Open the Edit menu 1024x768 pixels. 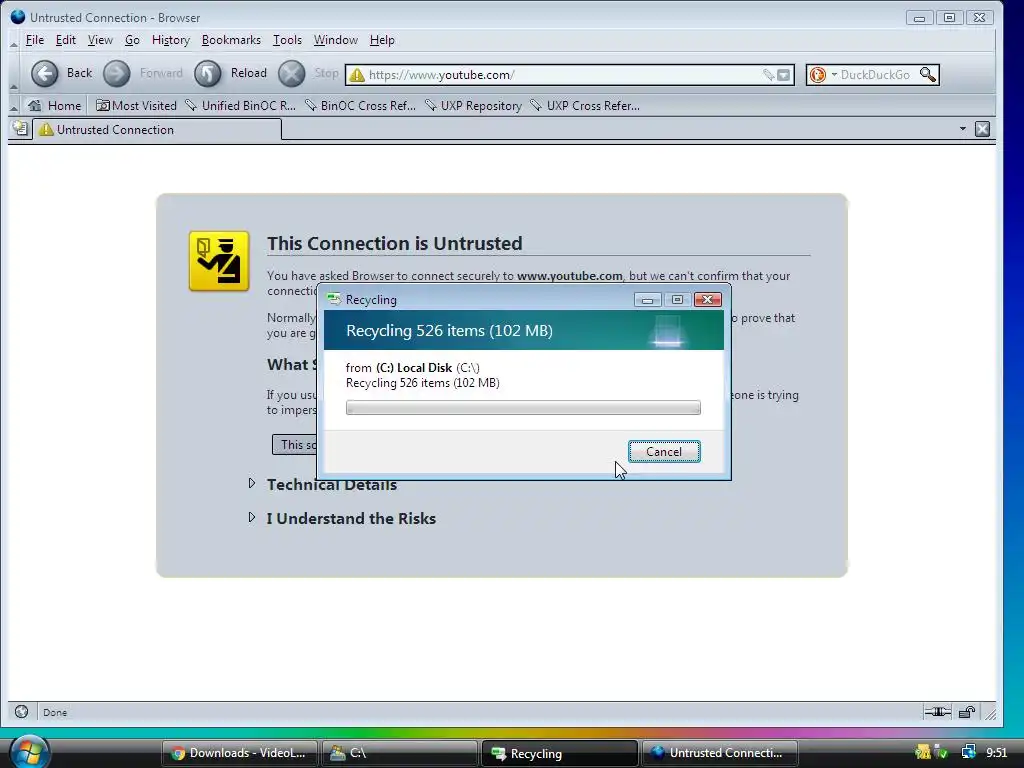coord(65,40)
